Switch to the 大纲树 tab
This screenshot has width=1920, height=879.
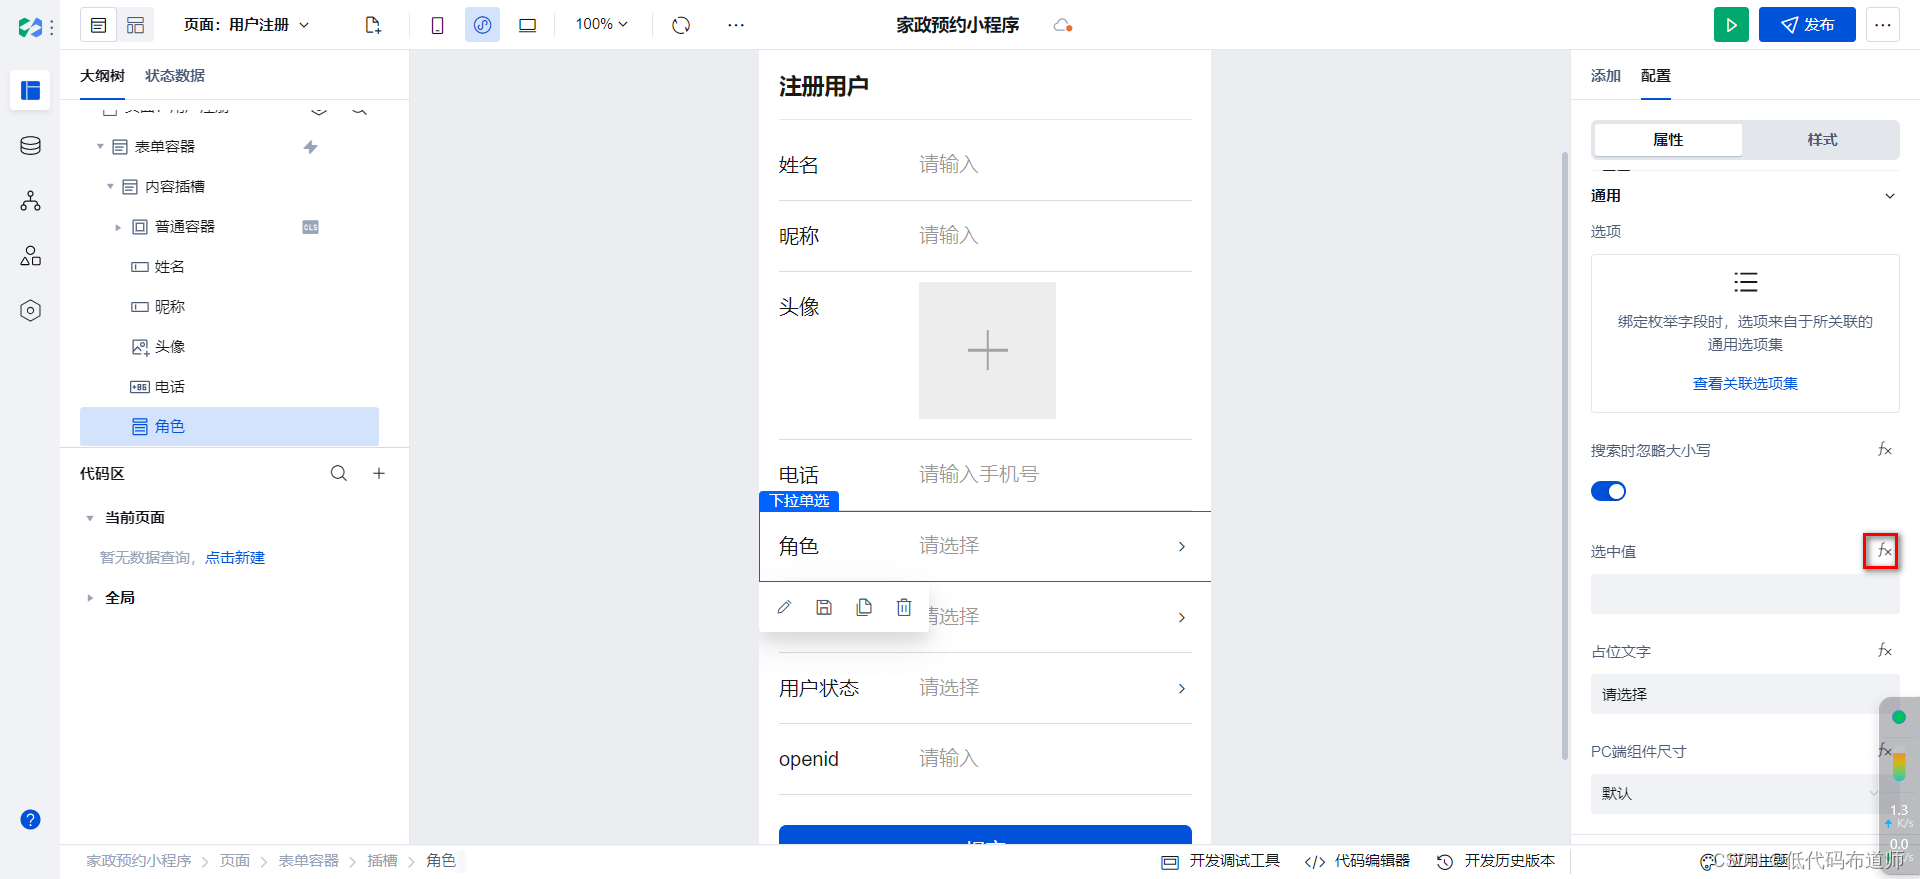tap(102, 76)
